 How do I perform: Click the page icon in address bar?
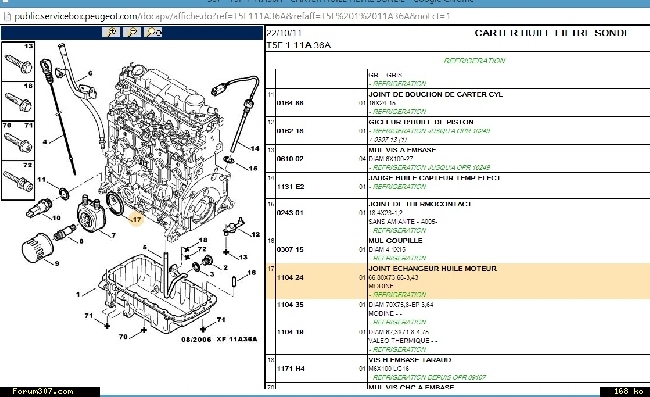(x=6, y=16)
